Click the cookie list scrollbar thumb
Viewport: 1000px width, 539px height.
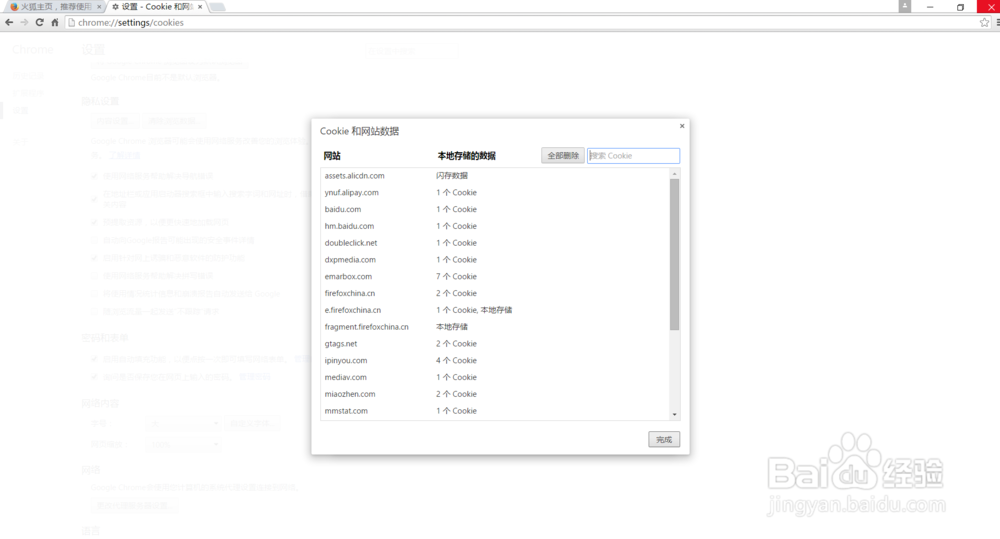point(674,254)
